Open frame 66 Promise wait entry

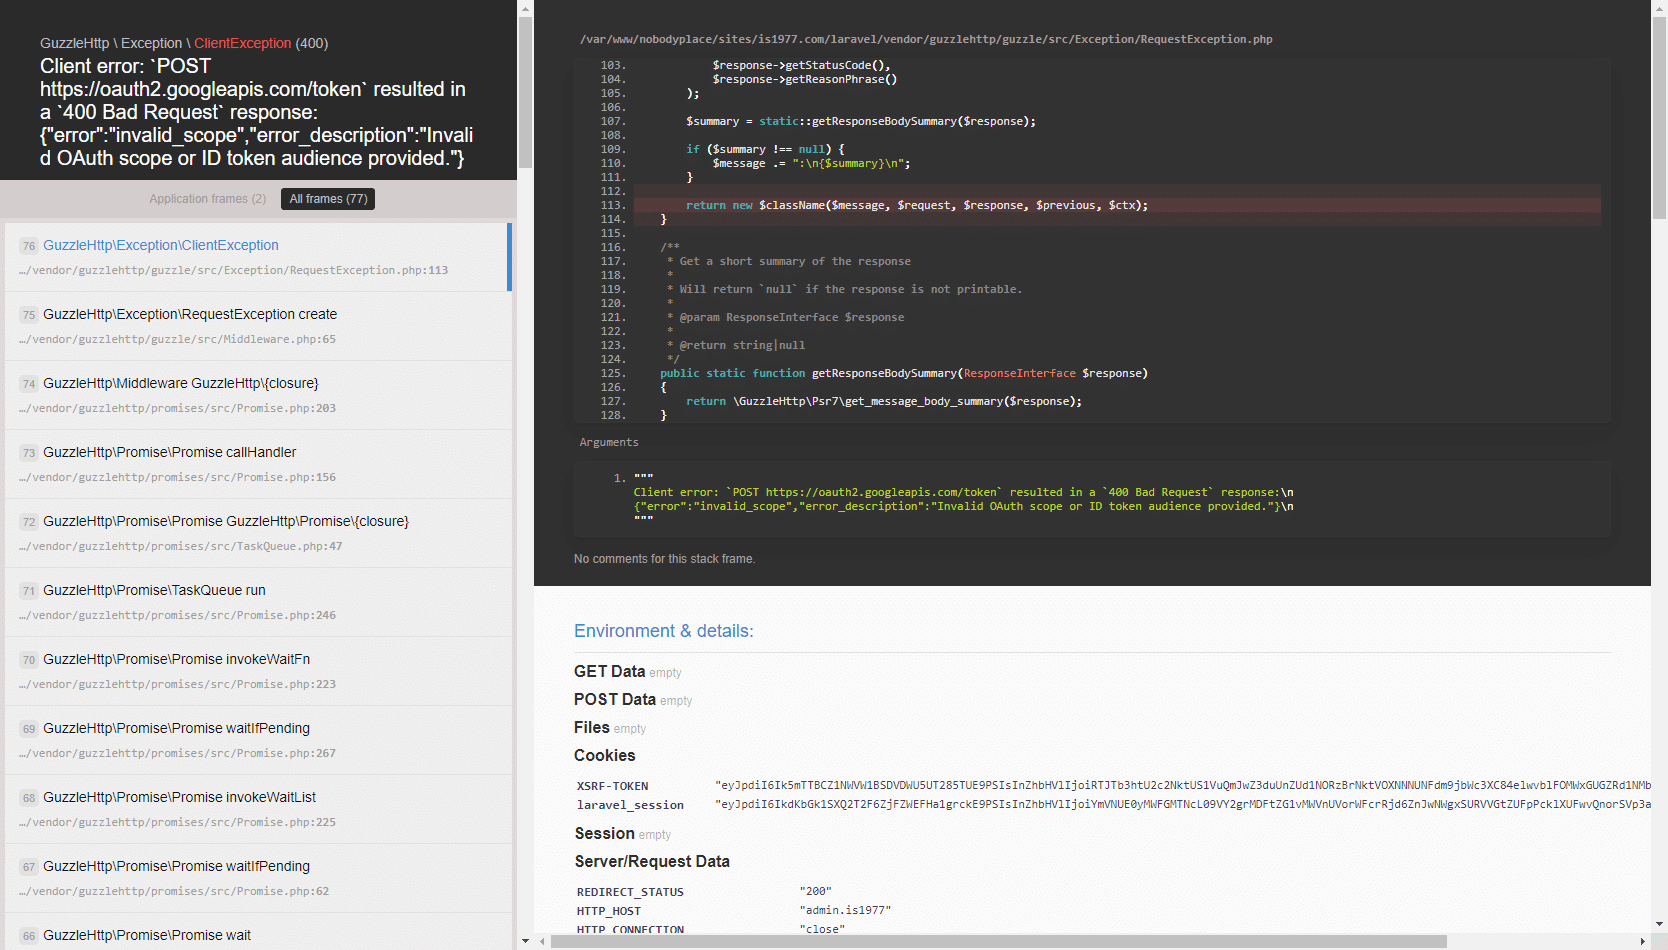[258, 932]
